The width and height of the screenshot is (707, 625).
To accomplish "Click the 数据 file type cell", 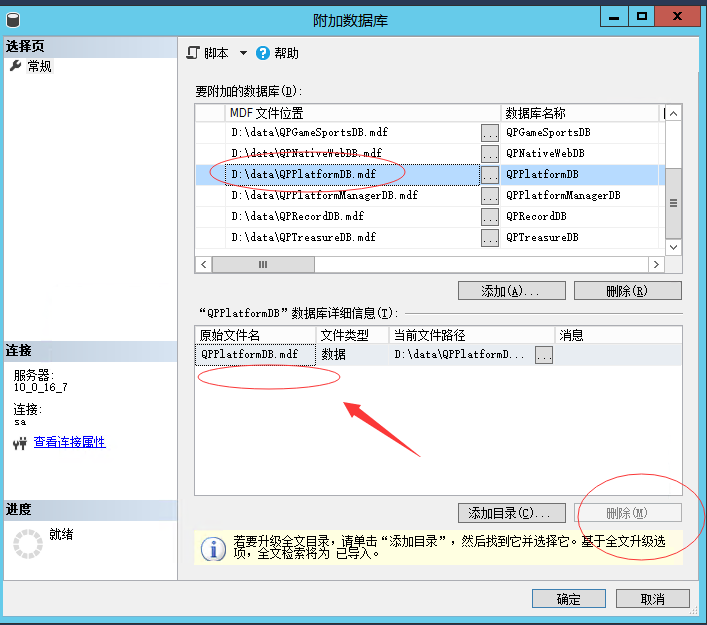I will 353,354.
